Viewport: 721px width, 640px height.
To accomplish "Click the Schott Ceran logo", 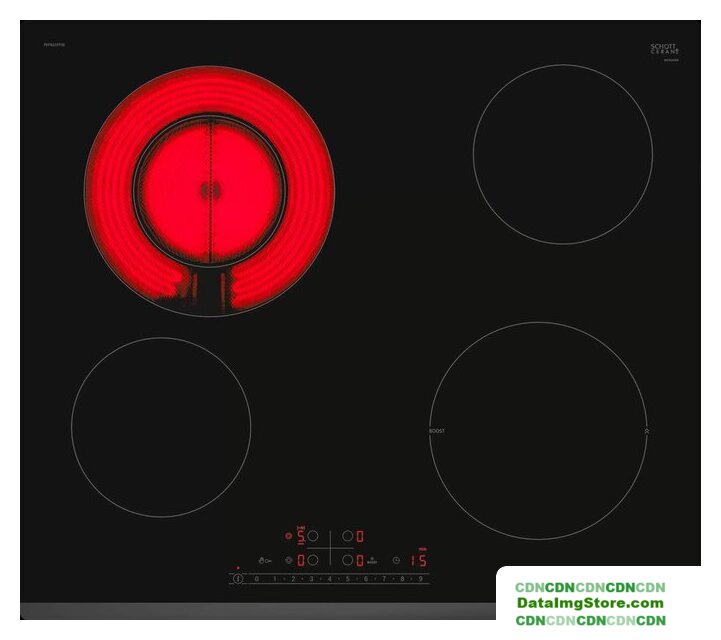I will [x=664, y=48].
